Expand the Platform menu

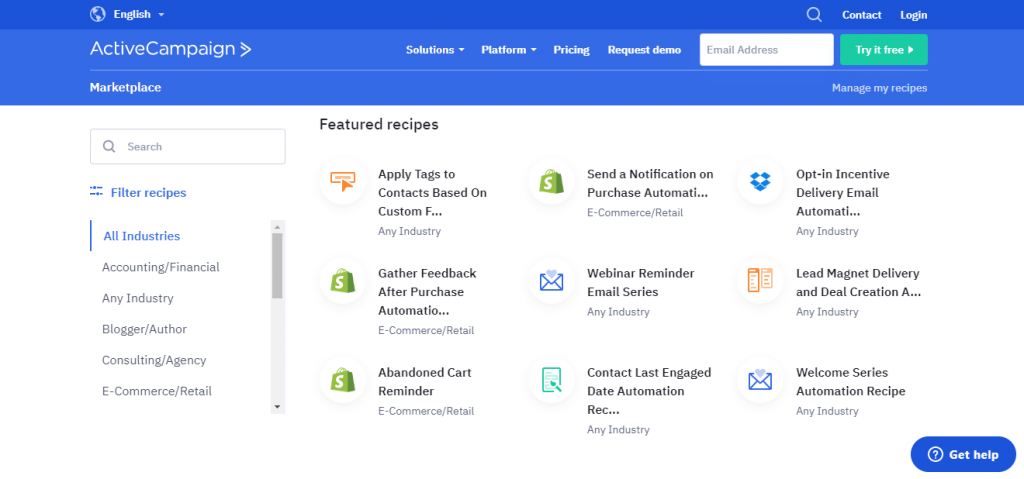pos(509,50)
